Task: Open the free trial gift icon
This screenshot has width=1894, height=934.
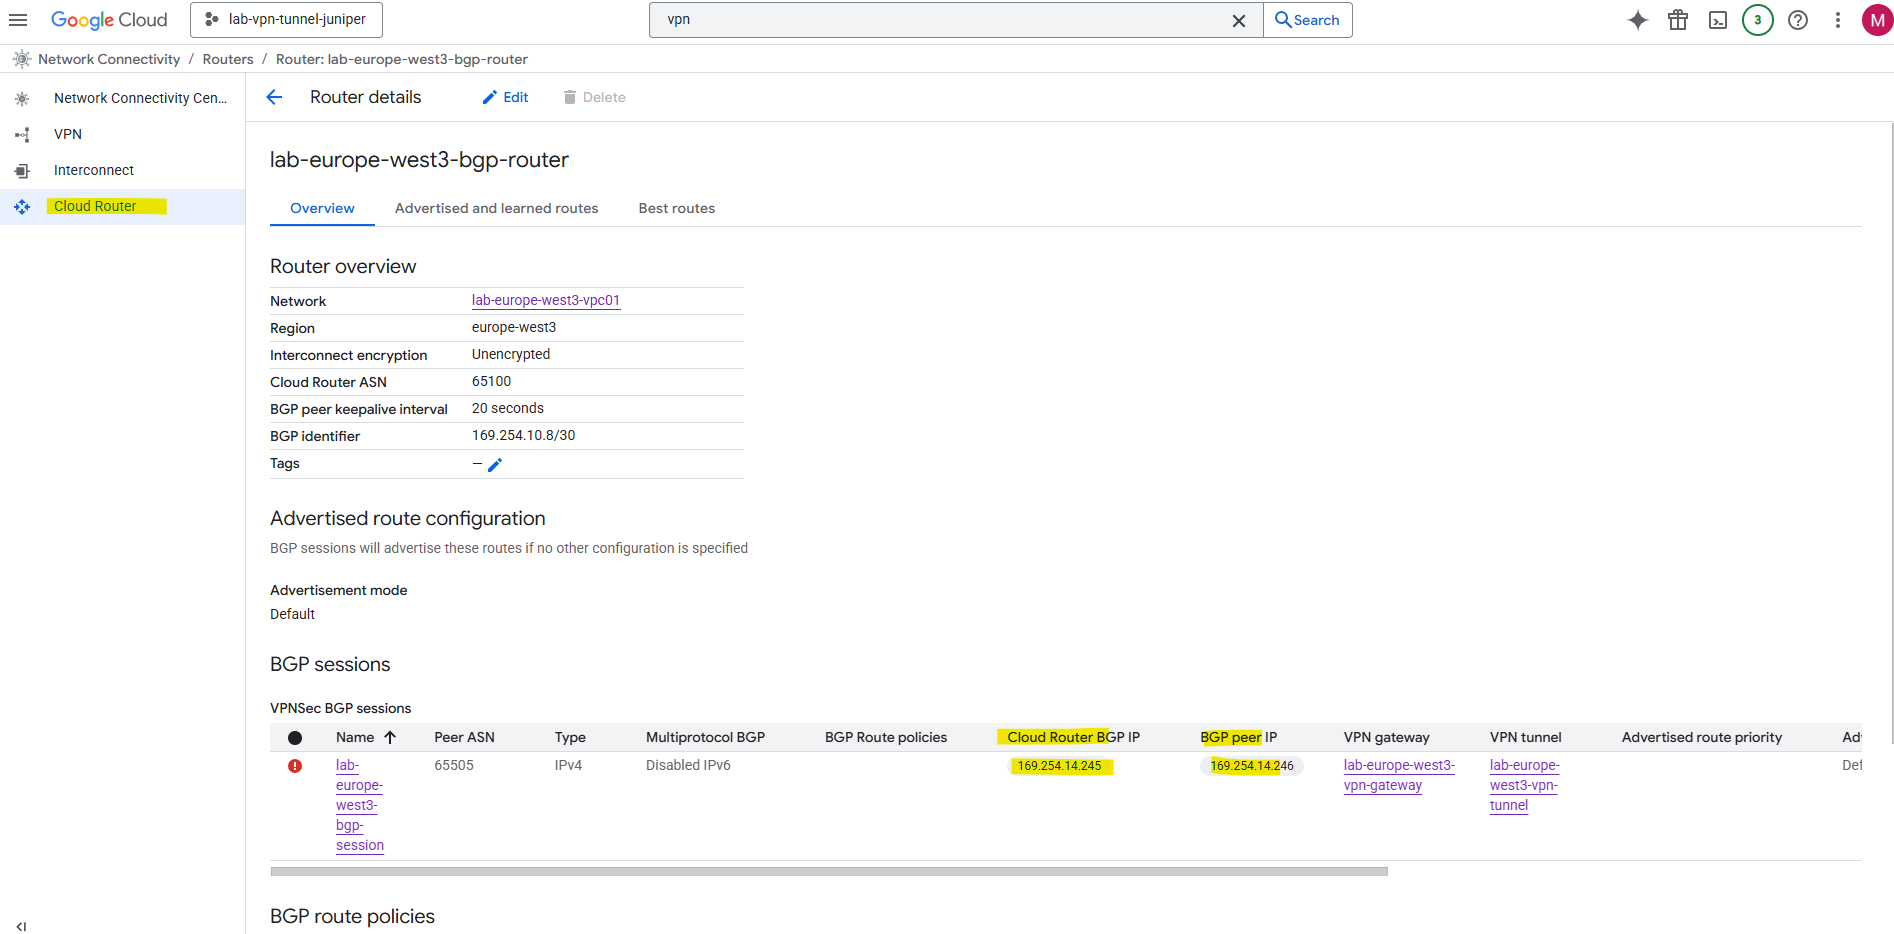Action: coord(1678,20)
